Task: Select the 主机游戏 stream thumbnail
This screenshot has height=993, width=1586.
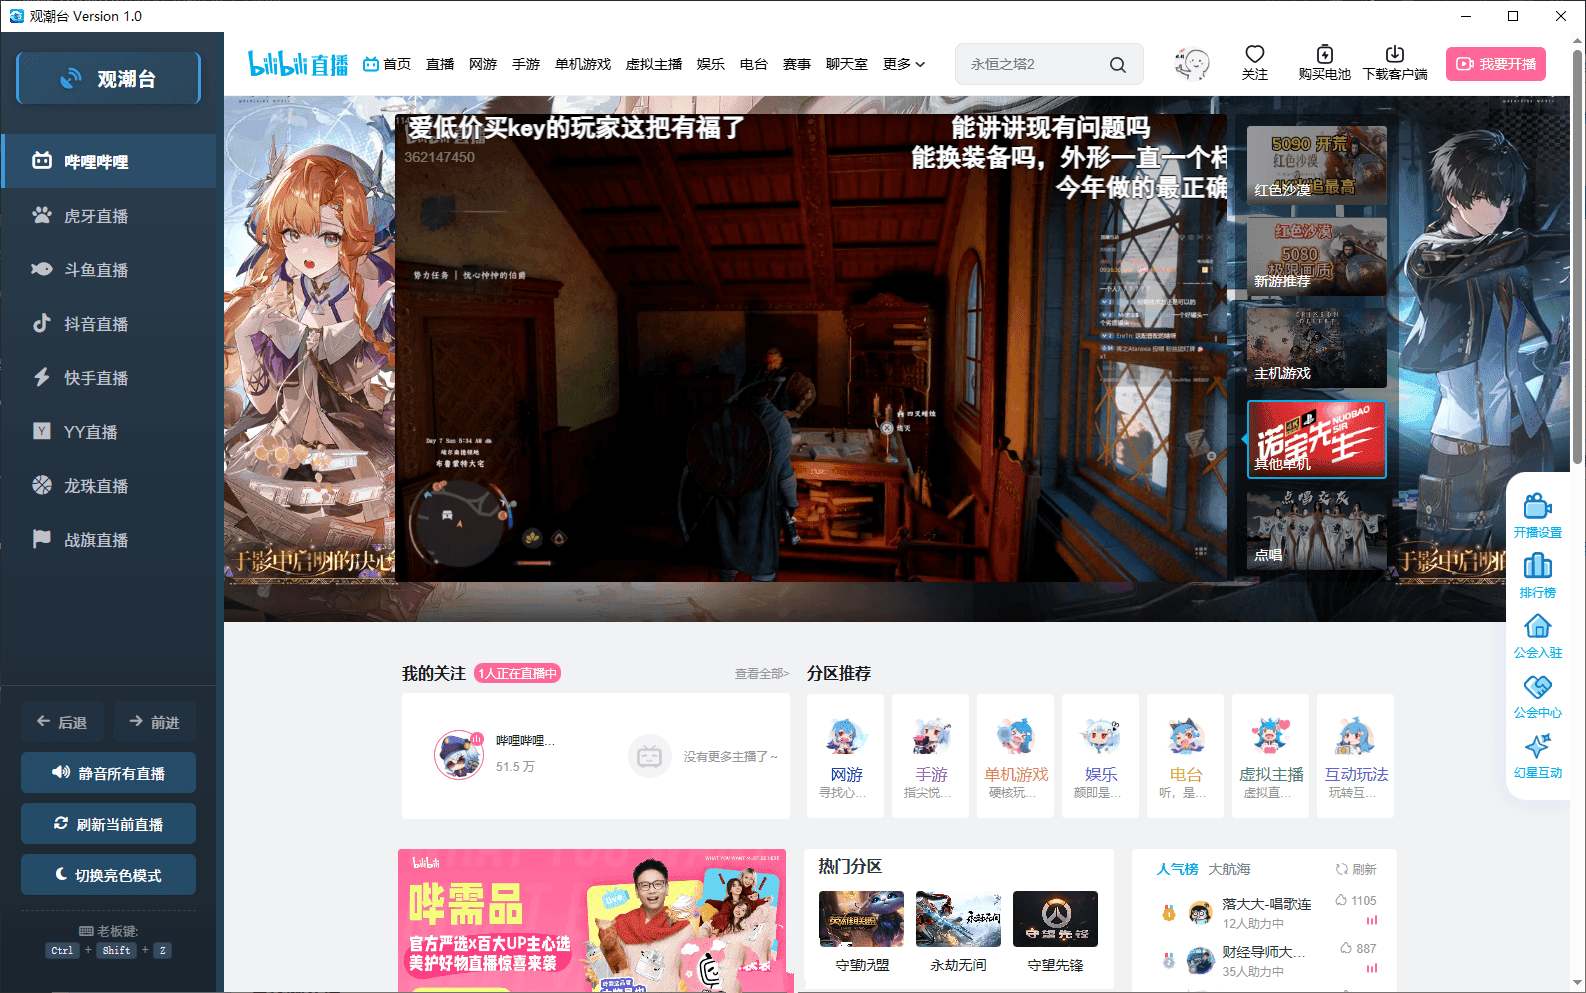Action: 1316,346
